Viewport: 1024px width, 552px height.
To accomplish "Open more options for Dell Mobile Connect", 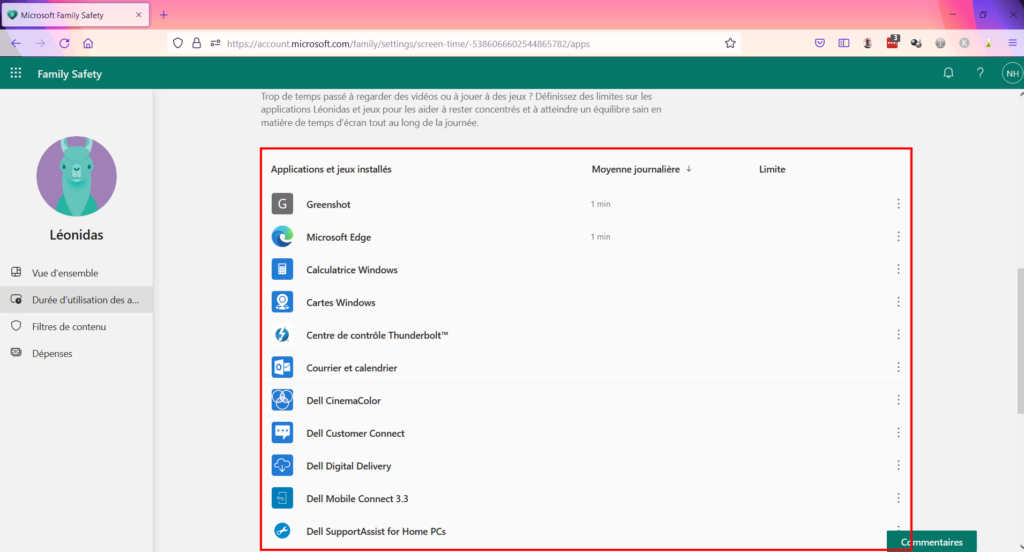I will click(898, 498).
